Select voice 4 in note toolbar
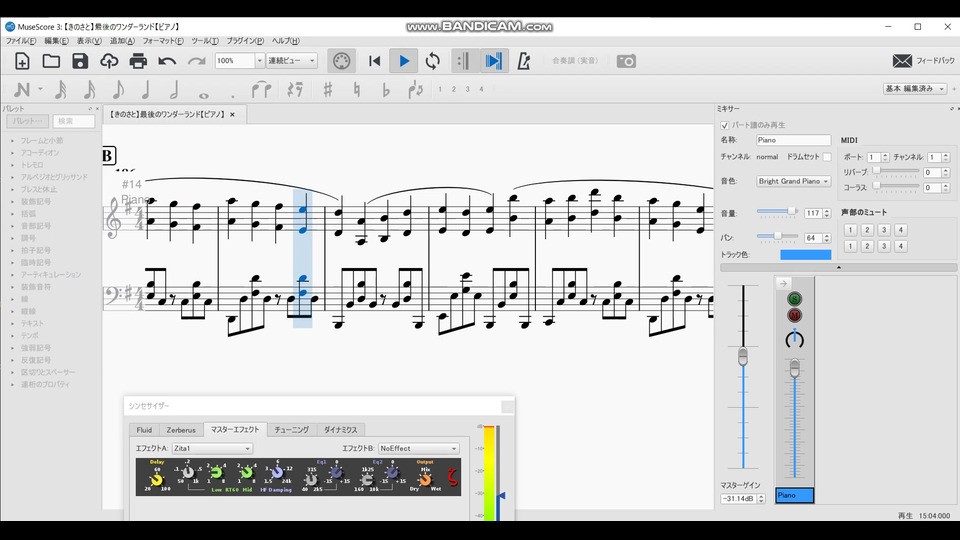960x540 pixels. tap(481, 89)
